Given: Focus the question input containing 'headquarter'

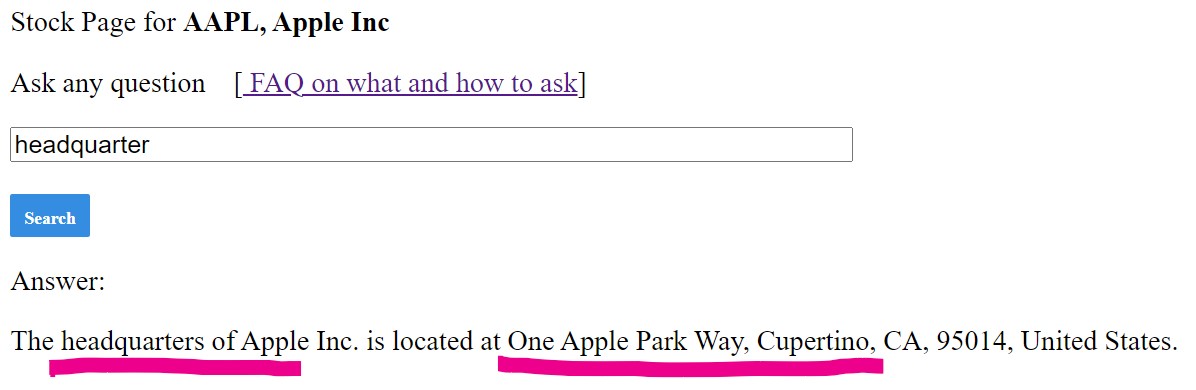Looking at the screenshot, I should click(x=431, y=144).
